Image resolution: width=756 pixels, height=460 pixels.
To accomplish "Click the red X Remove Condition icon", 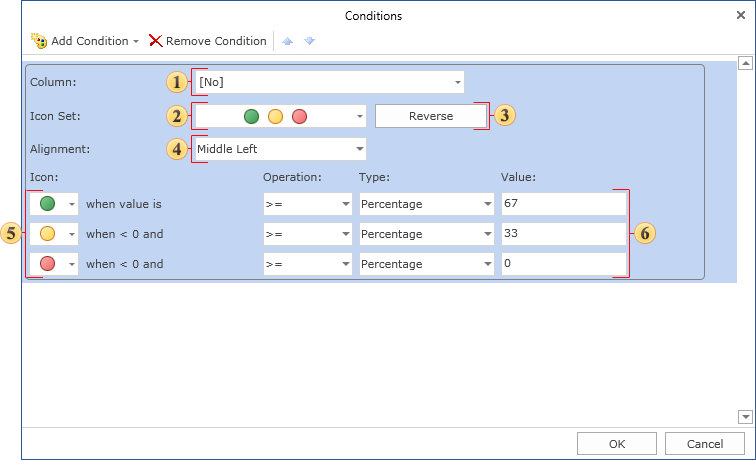I will (x=155, y=41).
